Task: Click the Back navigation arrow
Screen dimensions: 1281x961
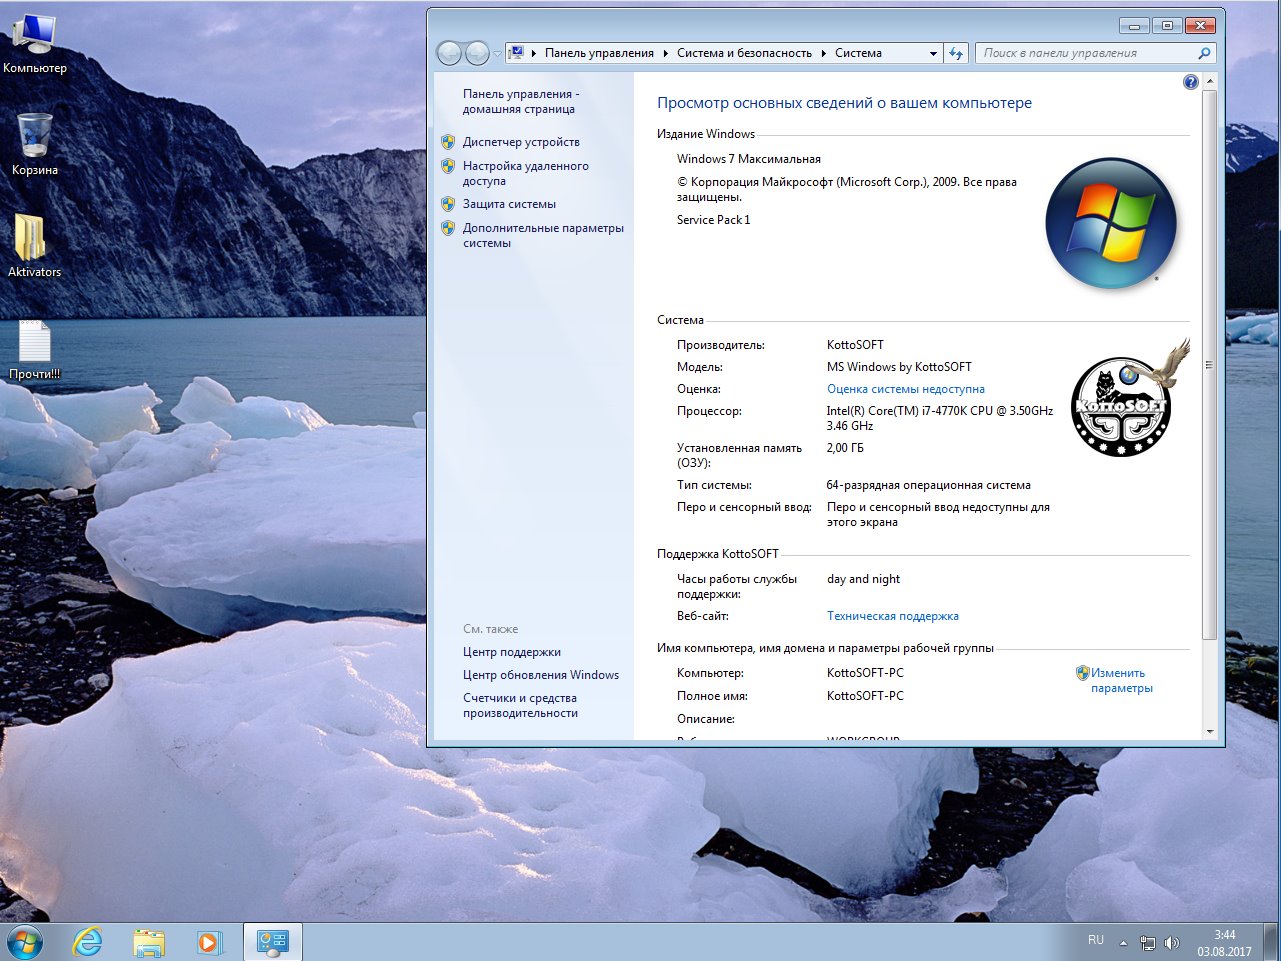Action: 449,53
